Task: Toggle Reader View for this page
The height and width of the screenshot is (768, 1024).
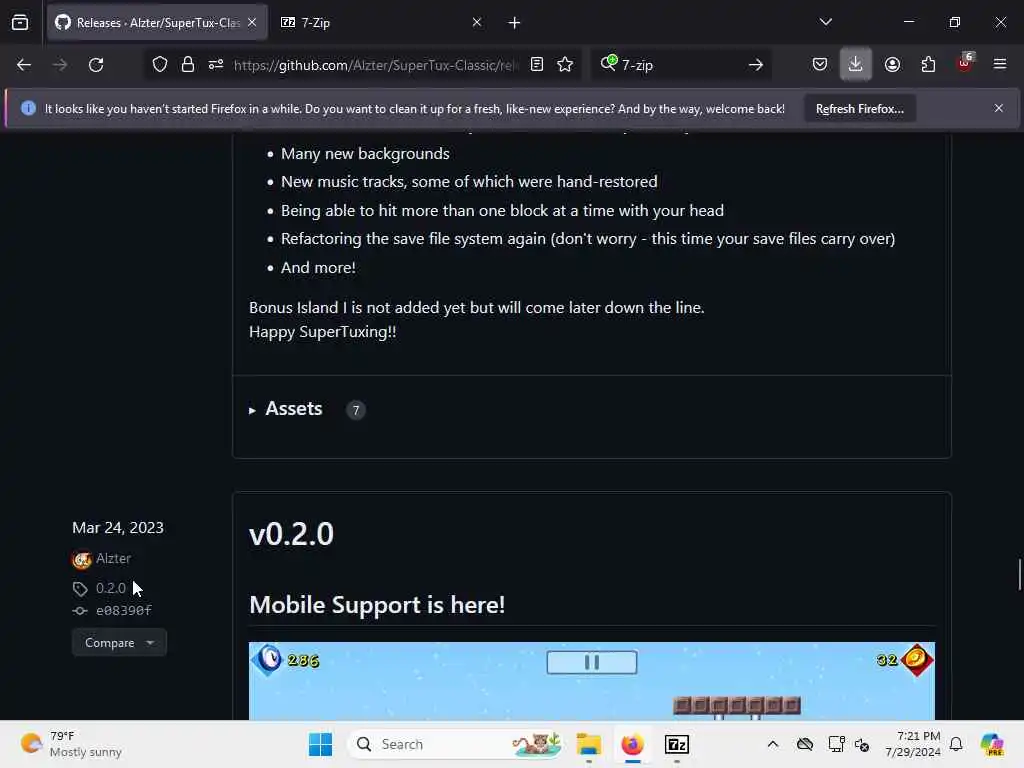Action: pyautogui.click(x=537, y=64)
